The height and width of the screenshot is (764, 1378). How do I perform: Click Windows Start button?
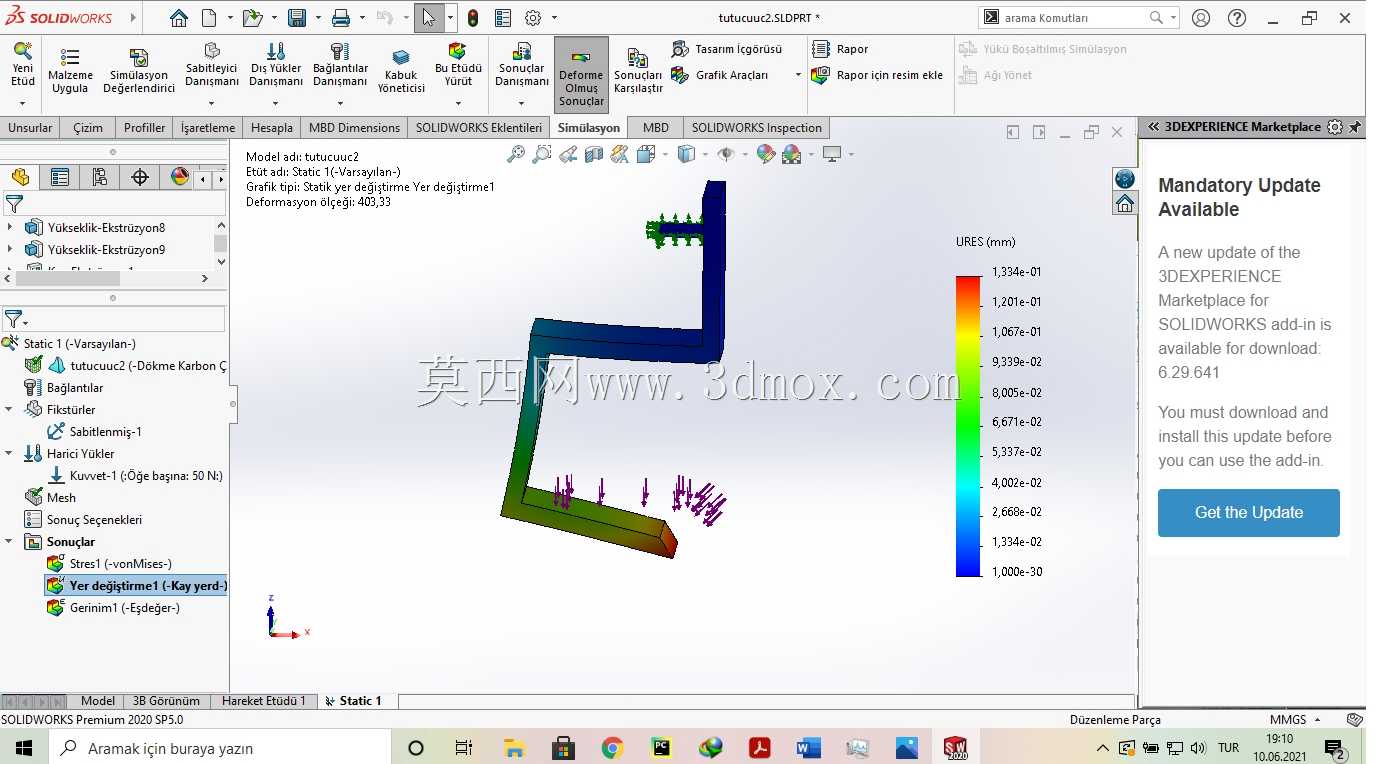[x=23, y=747]
